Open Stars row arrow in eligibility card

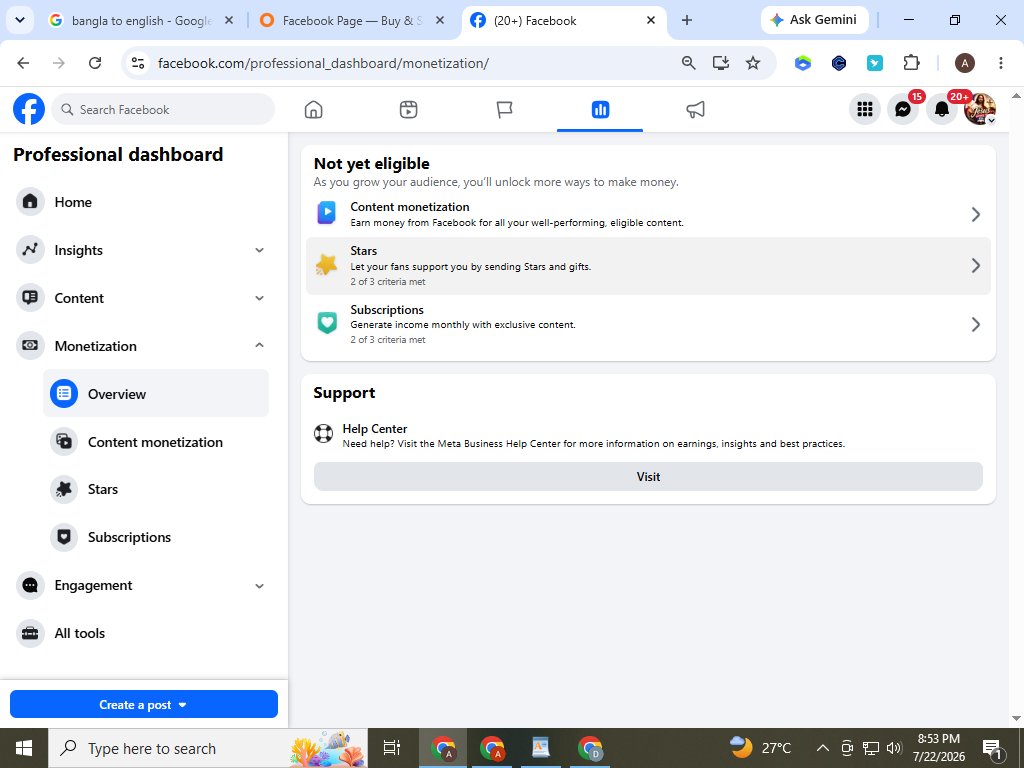(976, 265)
